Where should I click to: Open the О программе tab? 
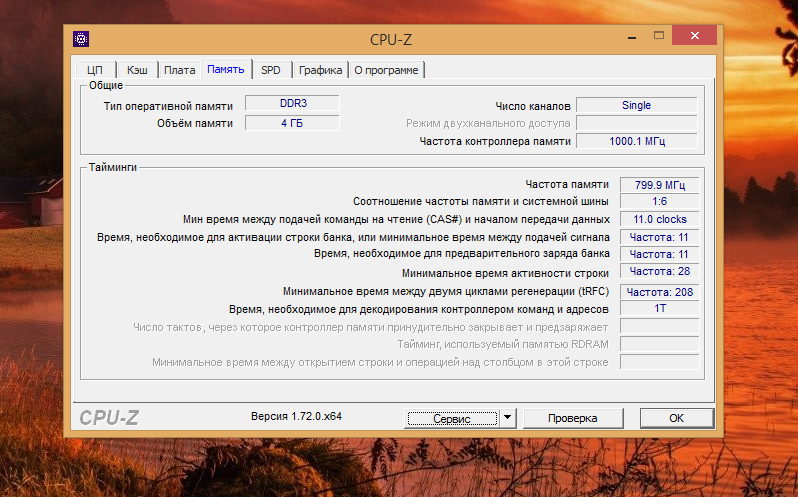click(x=386, y=70)
